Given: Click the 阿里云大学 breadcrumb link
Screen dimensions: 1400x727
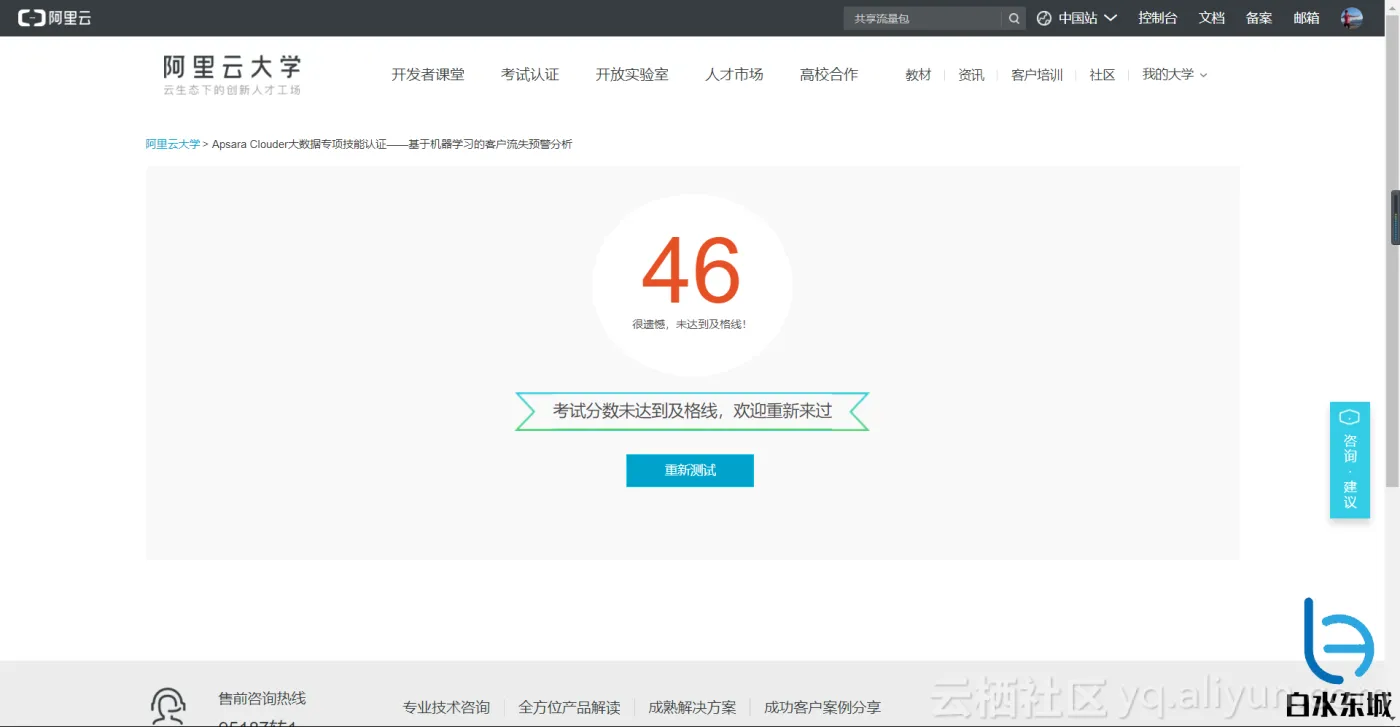Looking at the screenshot, I should [x=173, y=144].
